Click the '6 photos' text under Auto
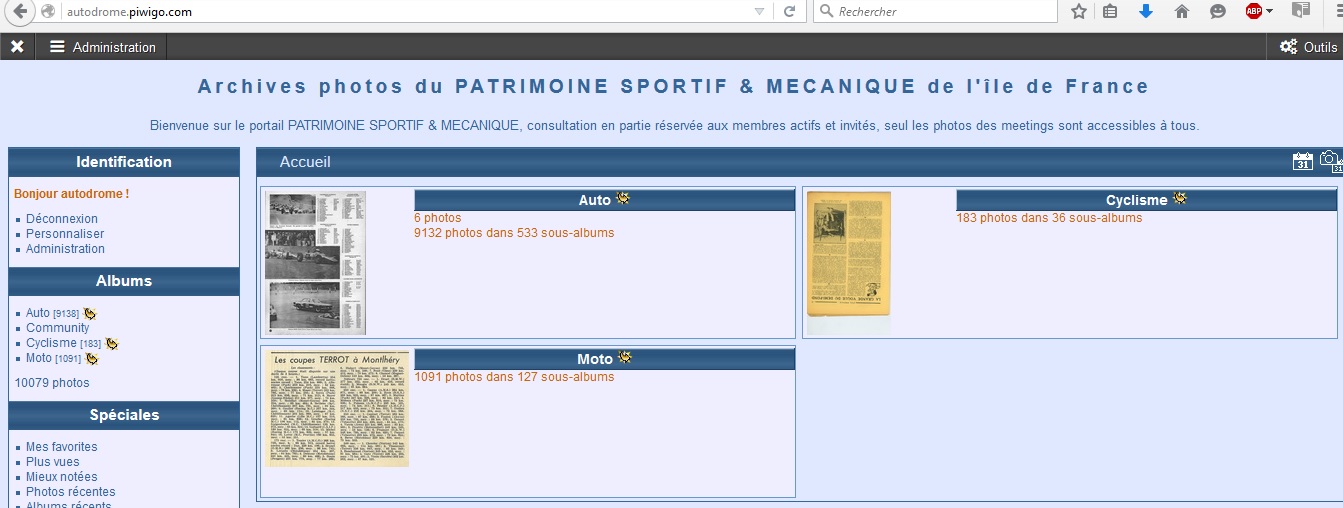 pos(438,218)
